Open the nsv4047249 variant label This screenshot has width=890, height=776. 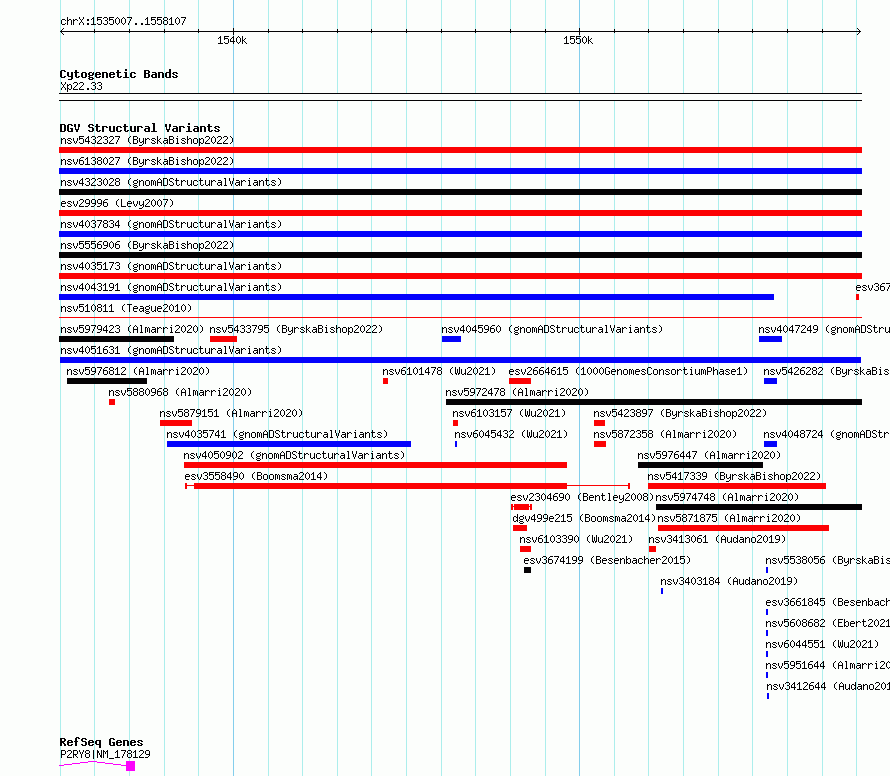tap(824, 329)
